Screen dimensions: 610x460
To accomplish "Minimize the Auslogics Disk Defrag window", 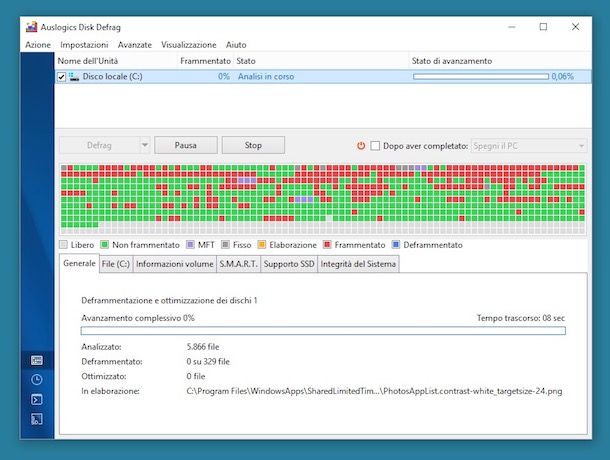I will (x=512, y=27).
